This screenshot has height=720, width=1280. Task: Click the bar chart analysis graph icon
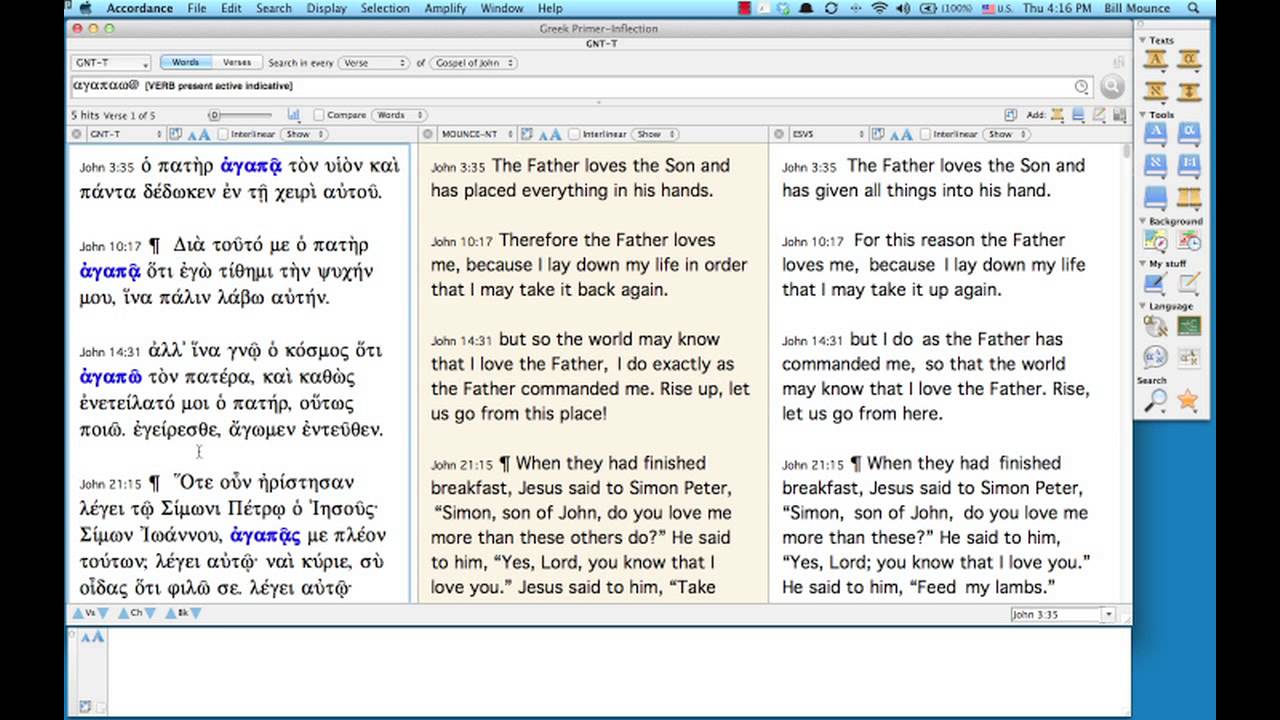point(293,115)
